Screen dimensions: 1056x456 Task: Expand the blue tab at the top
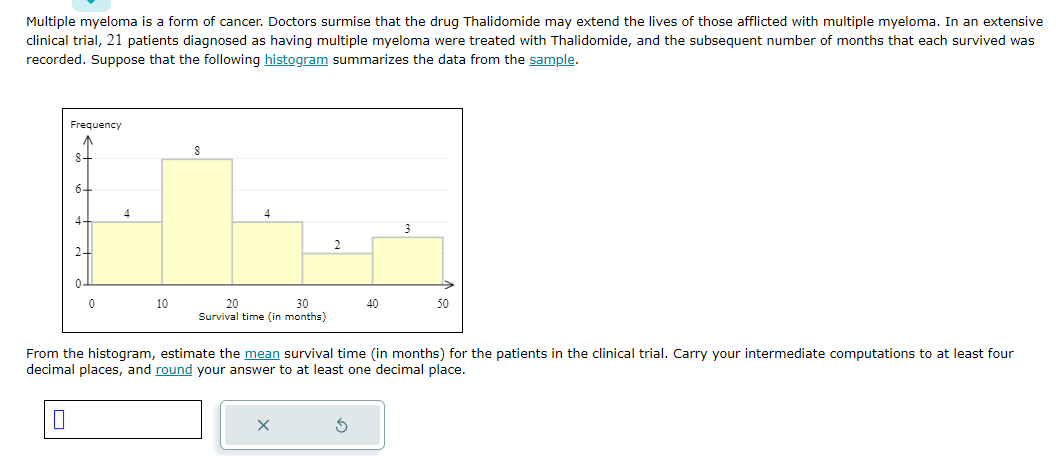pos(92,5)
